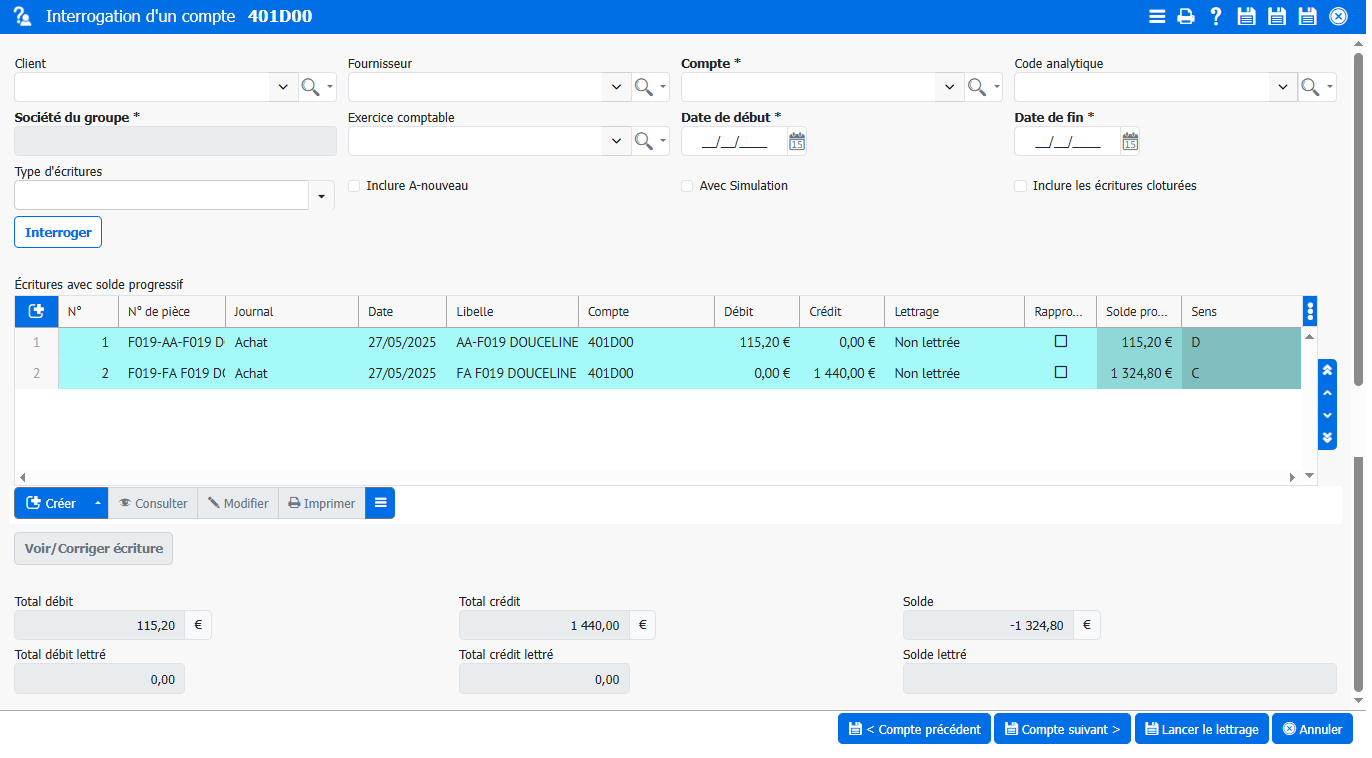Image resolution: width=1372 pixels, height=758 pixels.
Task: Click the add row icon in grid header
Action: pyautogui.click(x=37, y=312)
